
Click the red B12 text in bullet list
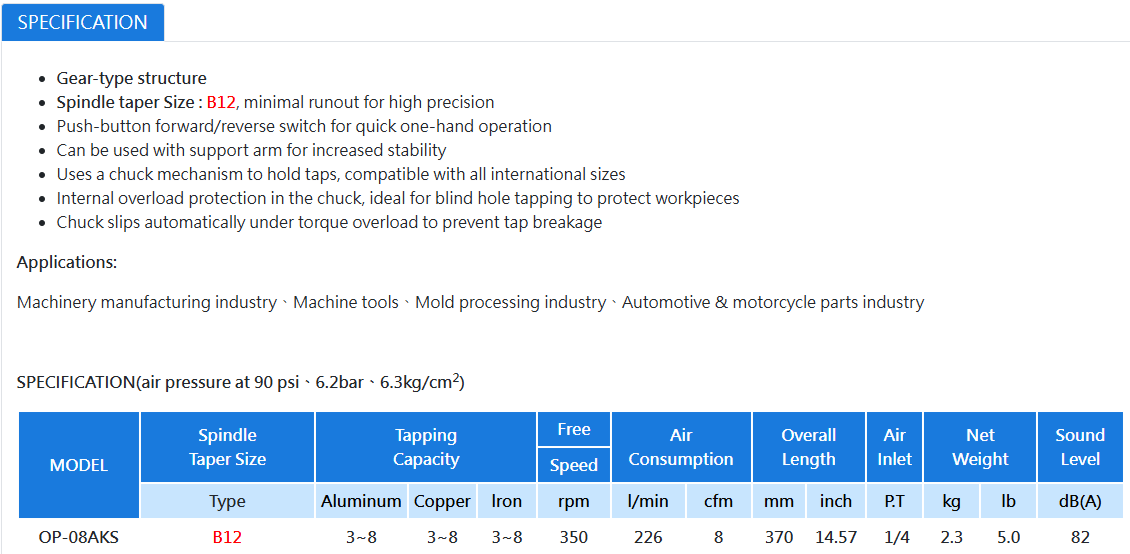[x=221, y=102]
